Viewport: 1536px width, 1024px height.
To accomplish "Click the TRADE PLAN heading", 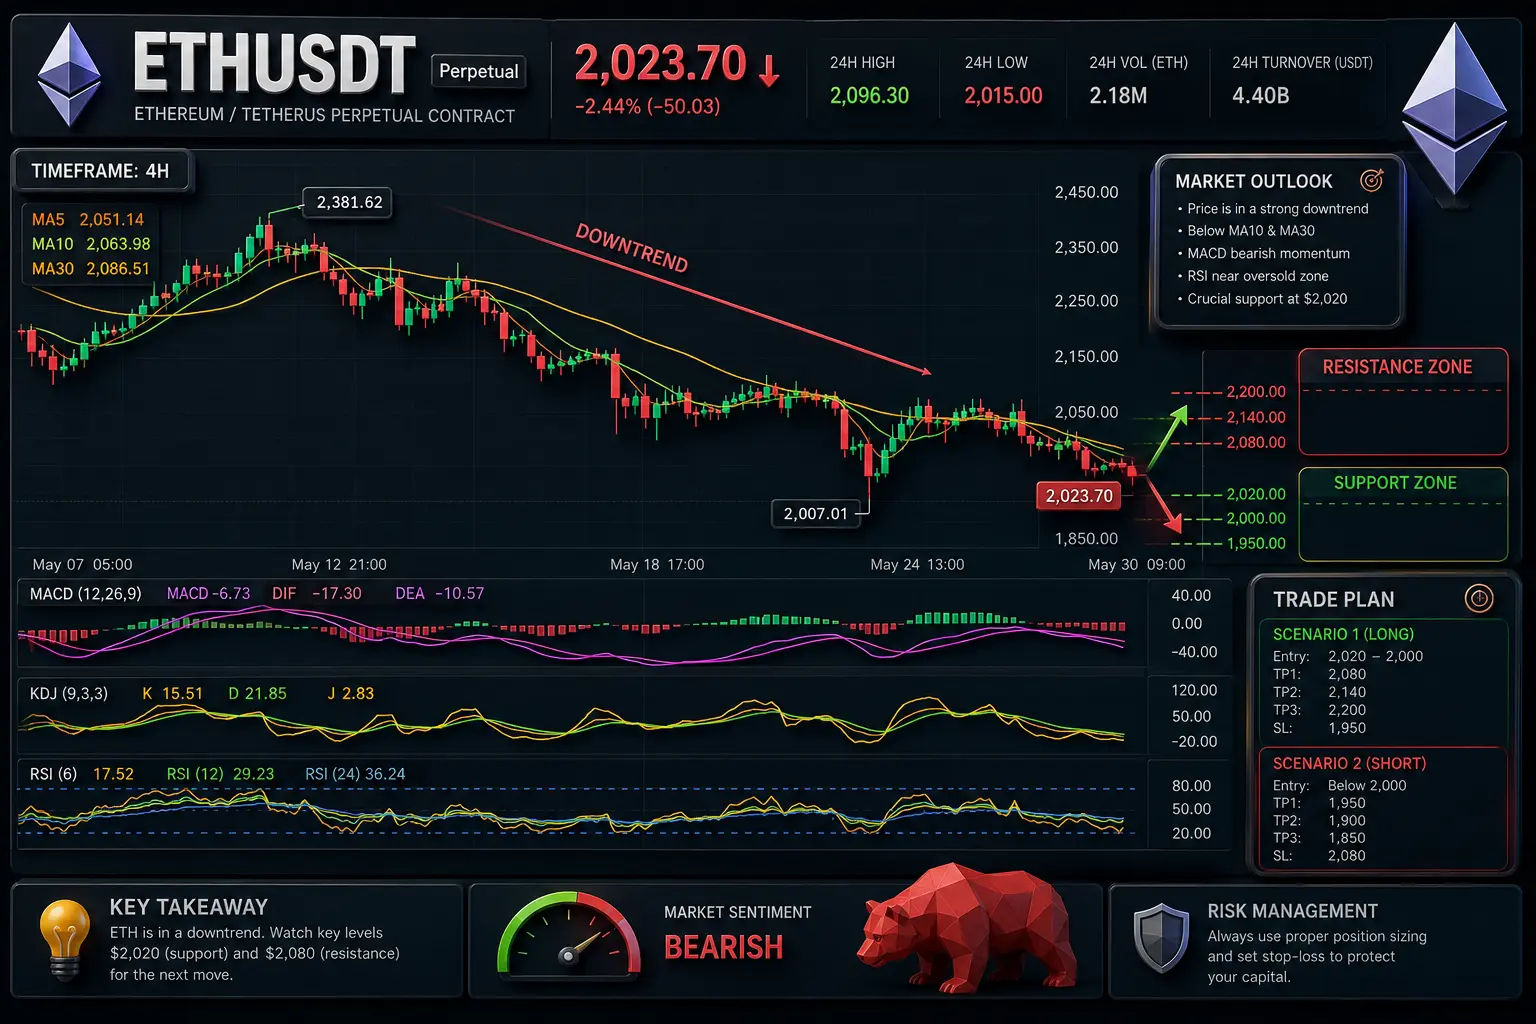I will click(x=1334, y=599).
